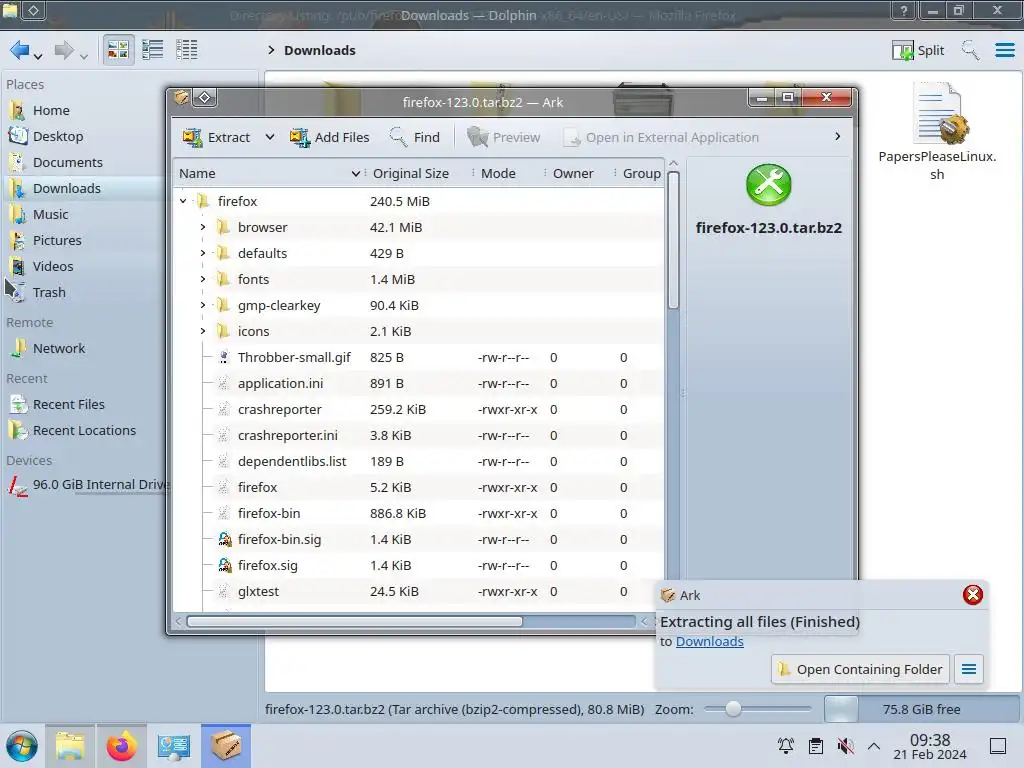Select crashreporter.ini file row
The height and width of the screenshot is (768, 1024).
pyautogui.click(x=419, y=436)
